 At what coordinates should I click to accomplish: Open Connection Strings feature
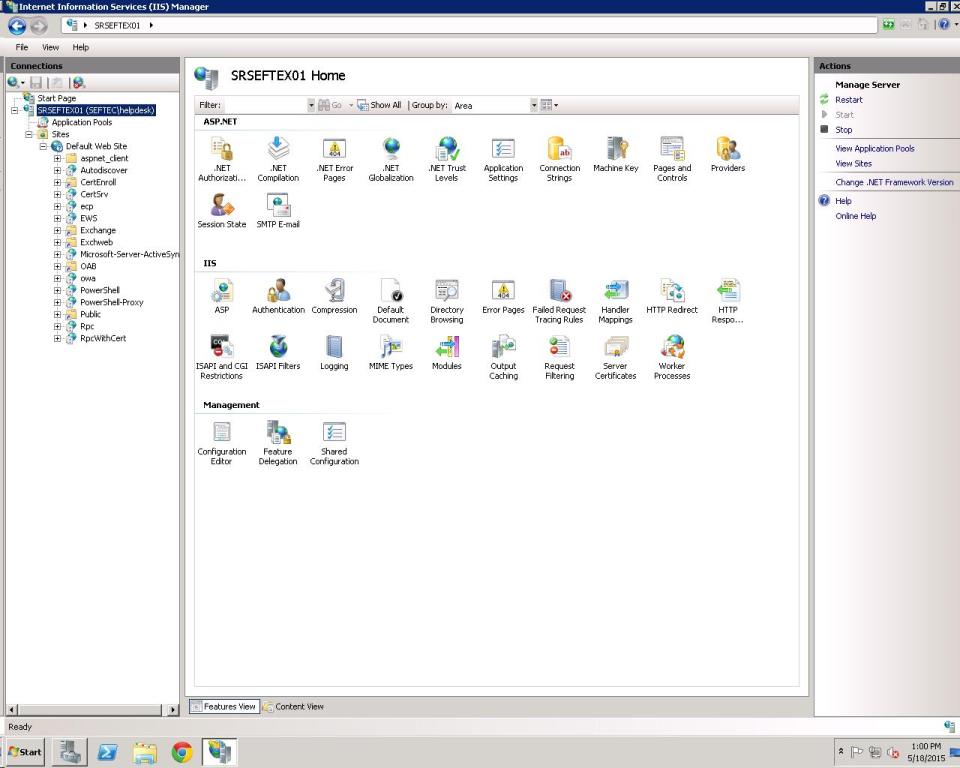coord(560,159)
